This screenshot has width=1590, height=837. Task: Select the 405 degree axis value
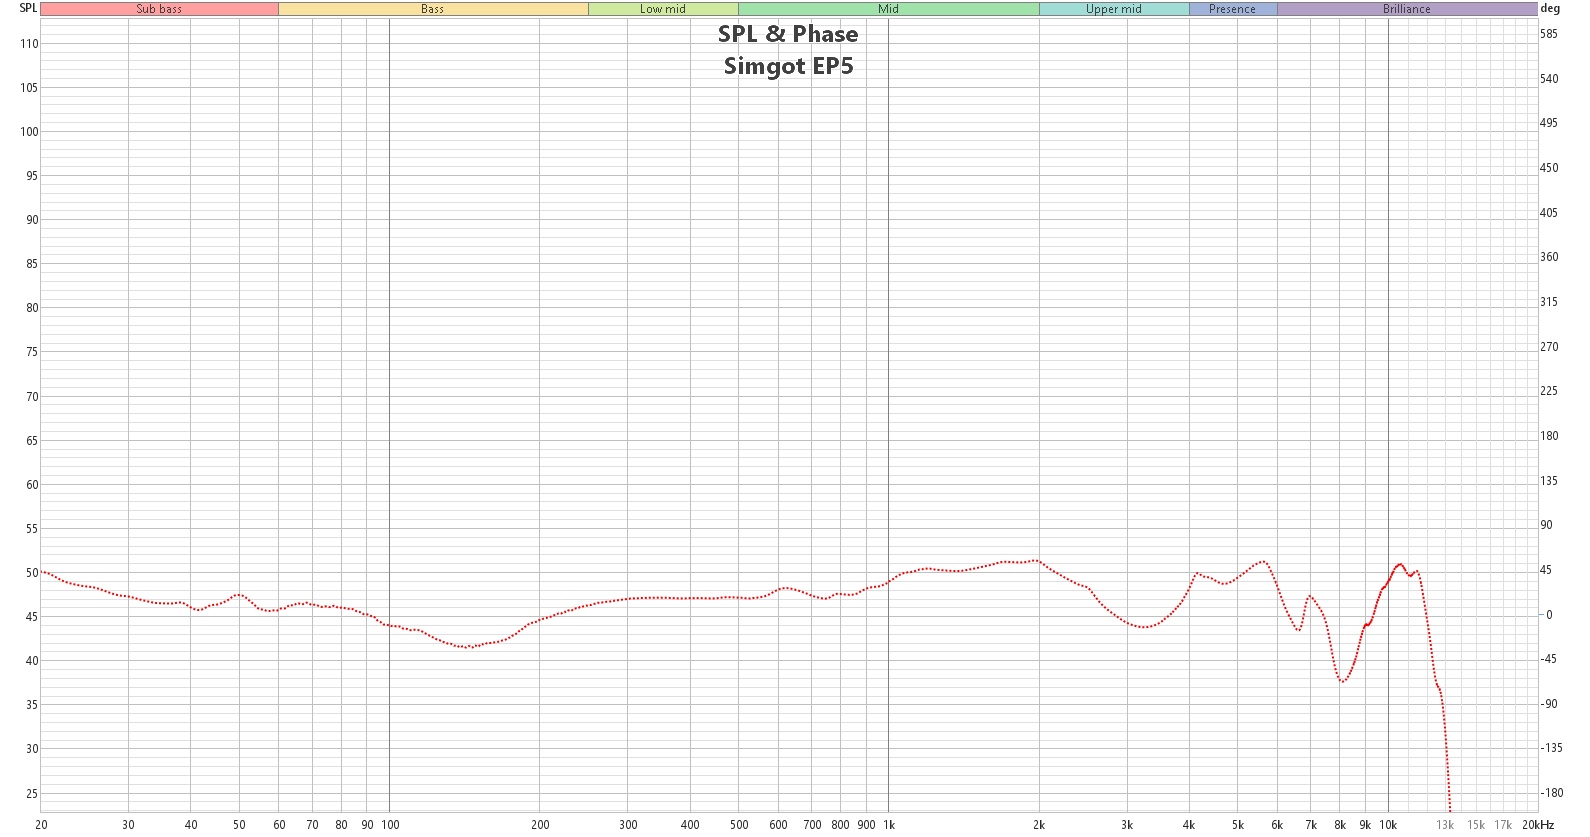[1549, 213]
